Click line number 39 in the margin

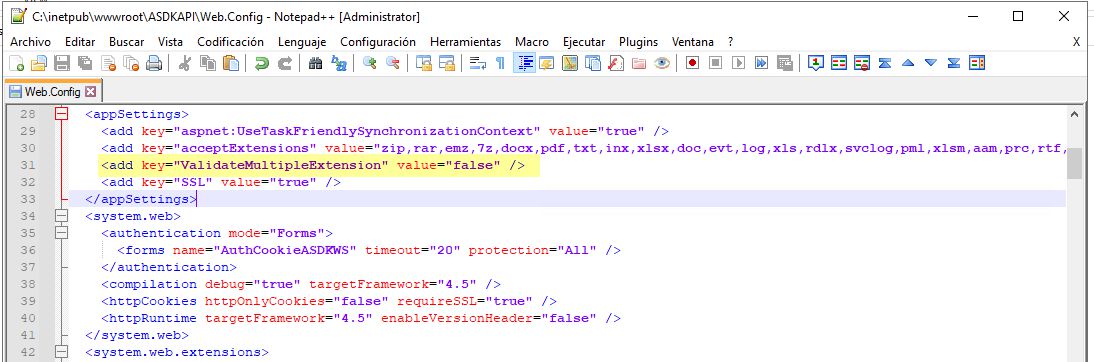coord(27,301)
